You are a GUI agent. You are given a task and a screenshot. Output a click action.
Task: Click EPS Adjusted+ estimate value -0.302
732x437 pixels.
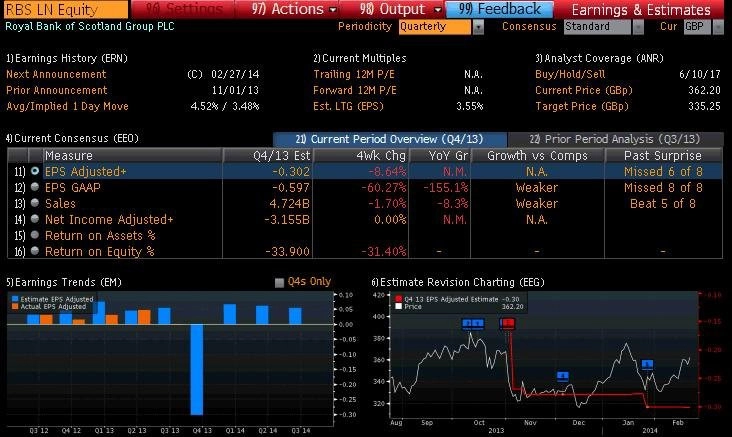291,171
